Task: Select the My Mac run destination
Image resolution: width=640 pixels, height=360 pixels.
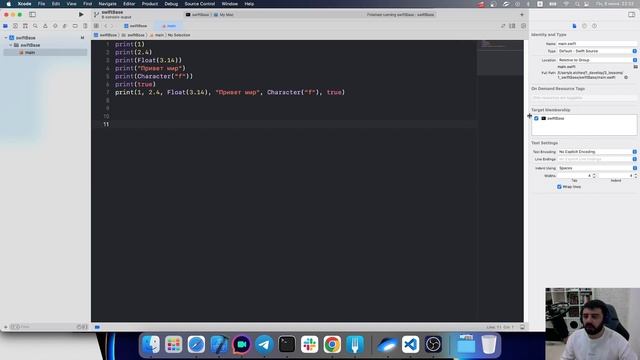Action: (x=224, y=14)
